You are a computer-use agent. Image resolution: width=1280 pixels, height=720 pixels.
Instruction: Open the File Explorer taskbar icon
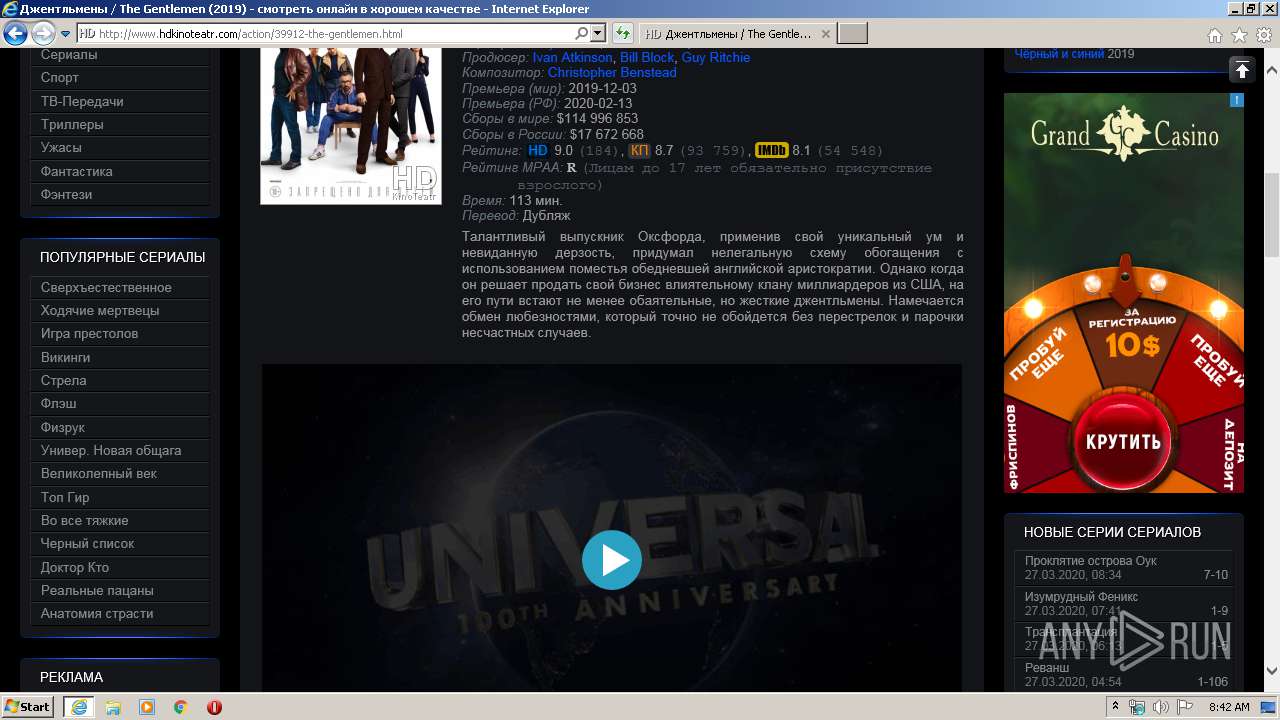point(113,707)
